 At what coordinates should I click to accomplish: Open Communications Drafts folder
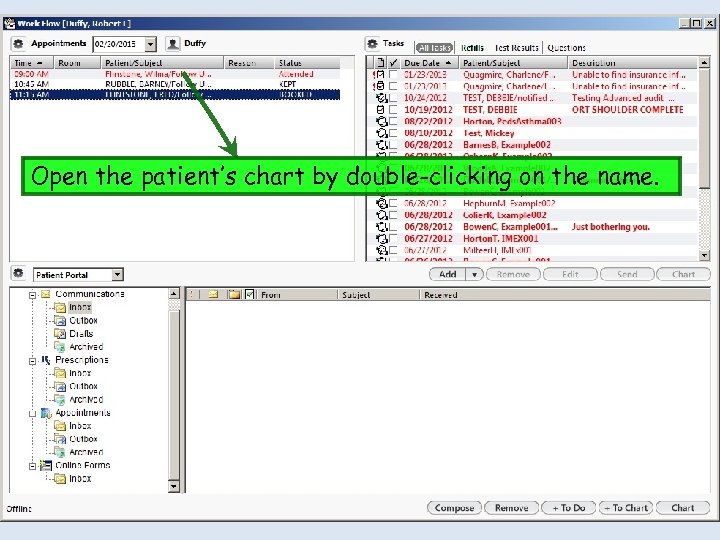[x=74, y=334]
